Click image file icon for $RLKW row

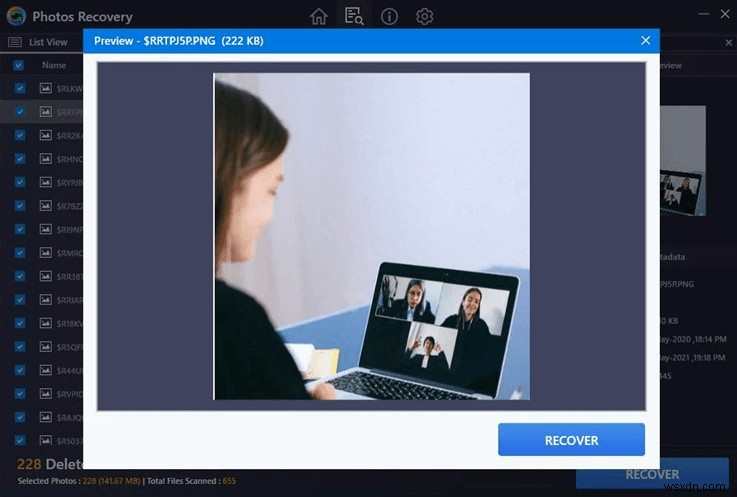coord(45,88)
